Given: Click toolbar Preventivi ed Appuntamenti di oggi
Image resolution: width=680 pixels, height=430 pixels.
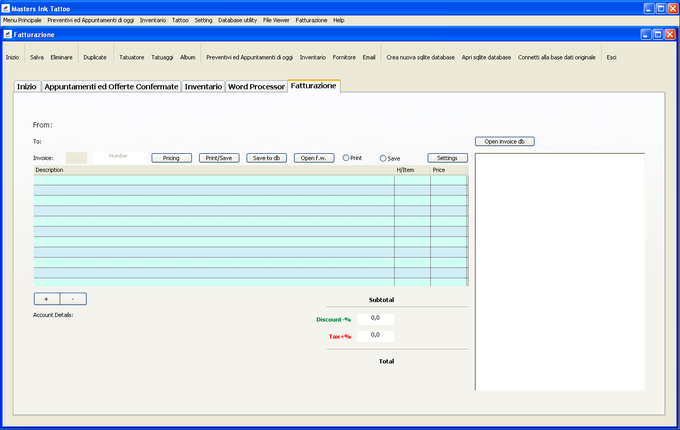Looking at the screenshot, I should click(249, 57).
